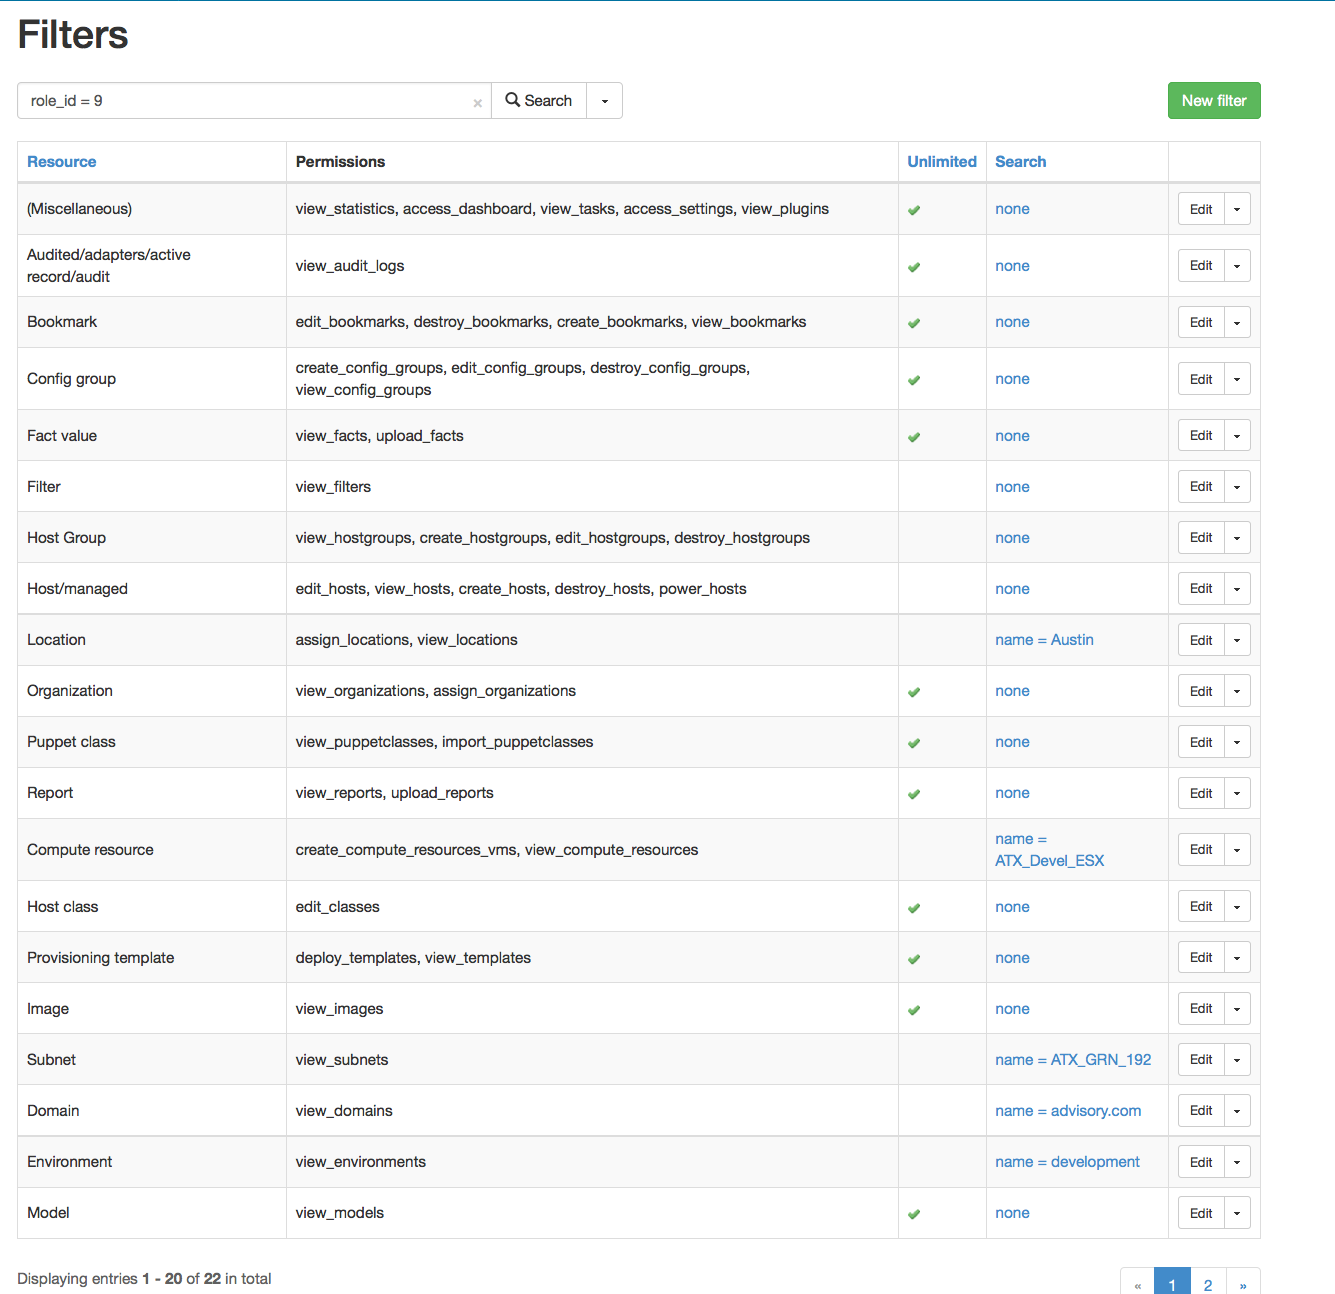Image resolution: width=1335 pixels, height=1294 pixels.
Task: Click the 'name = ATX_GRN_192' search link
Action: [x=1073, y=1060]
